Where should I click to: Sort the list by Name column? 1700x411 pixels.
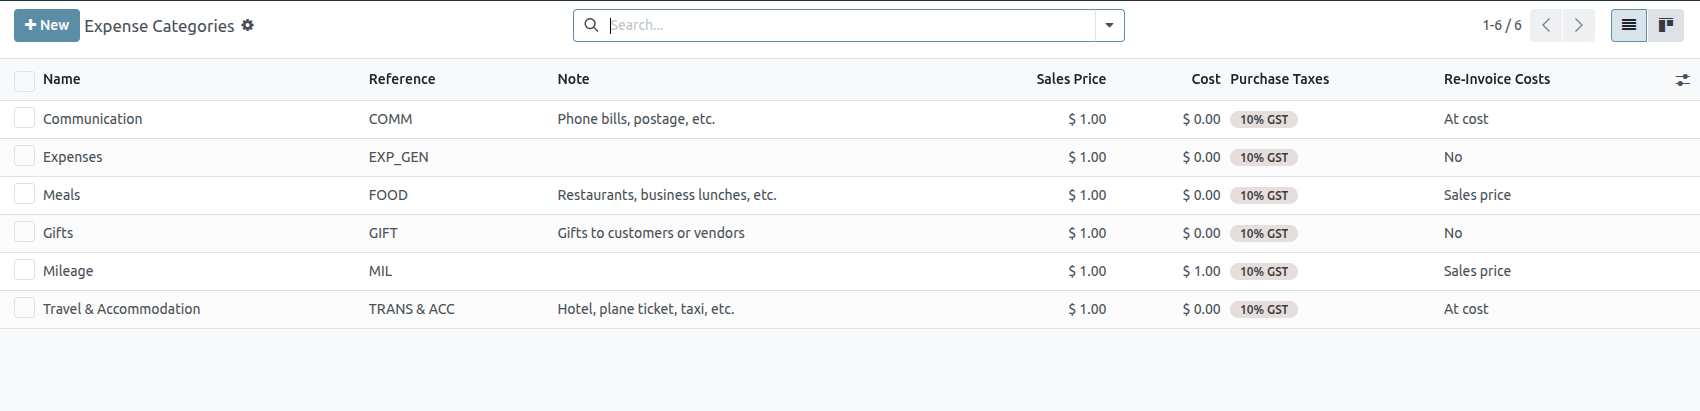coord(62,80)
